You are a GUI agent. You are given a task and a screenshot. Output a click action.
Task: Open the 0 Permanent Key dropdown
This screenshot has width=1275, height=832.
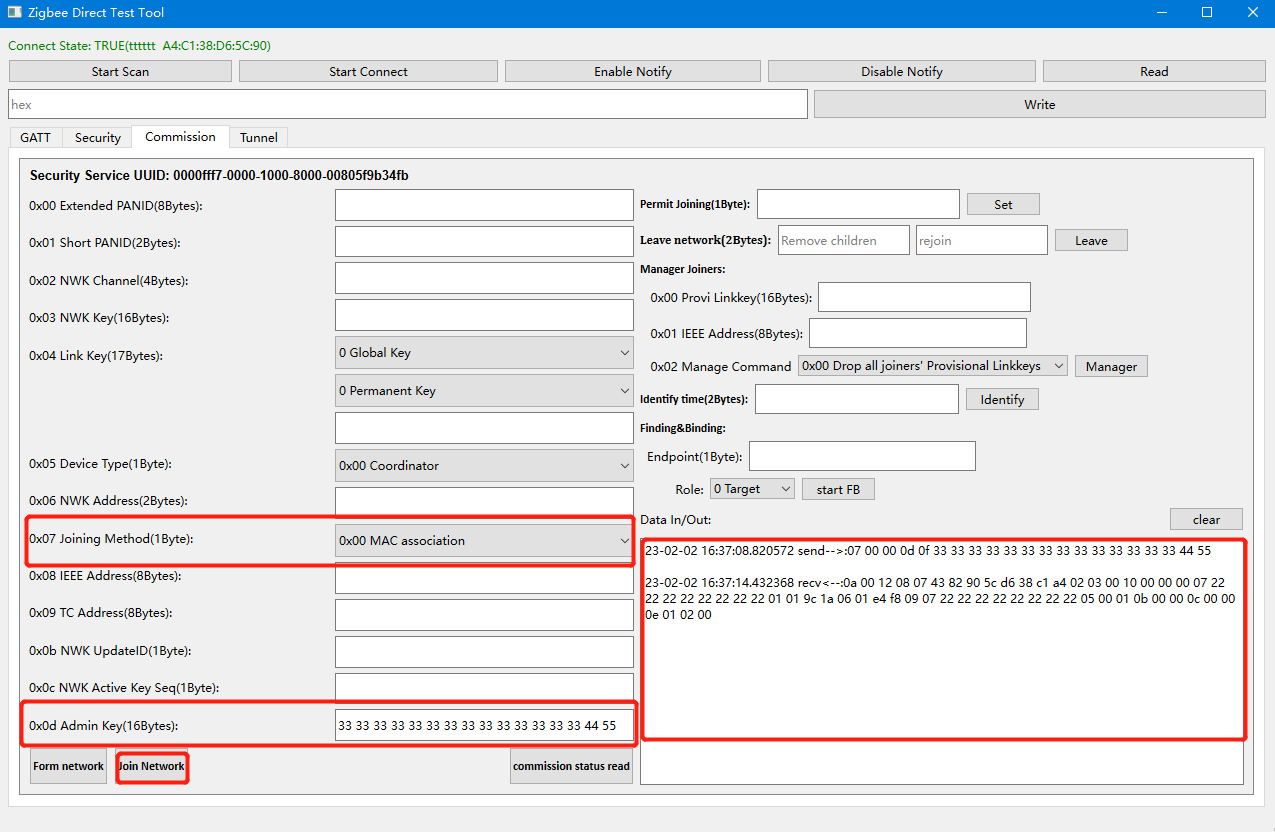[484, 390]
